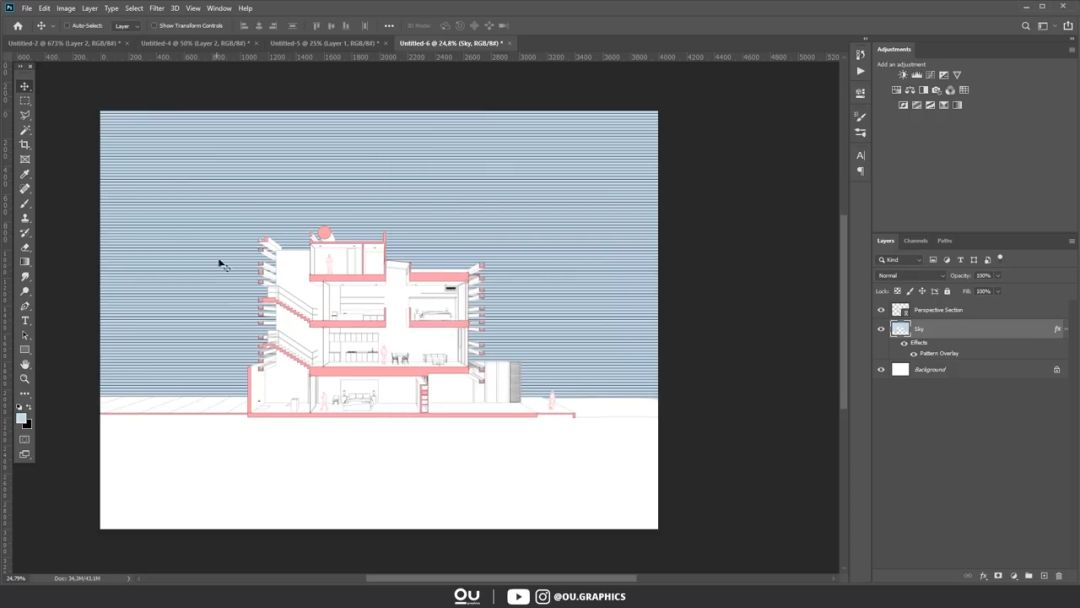Select the Brush tool

coord(25,203)
